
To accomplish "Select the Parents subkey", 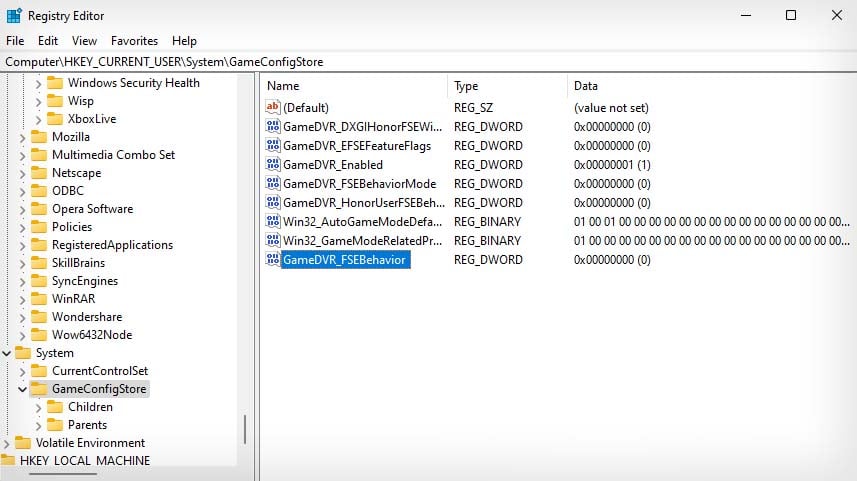I will tap(87, 425).
